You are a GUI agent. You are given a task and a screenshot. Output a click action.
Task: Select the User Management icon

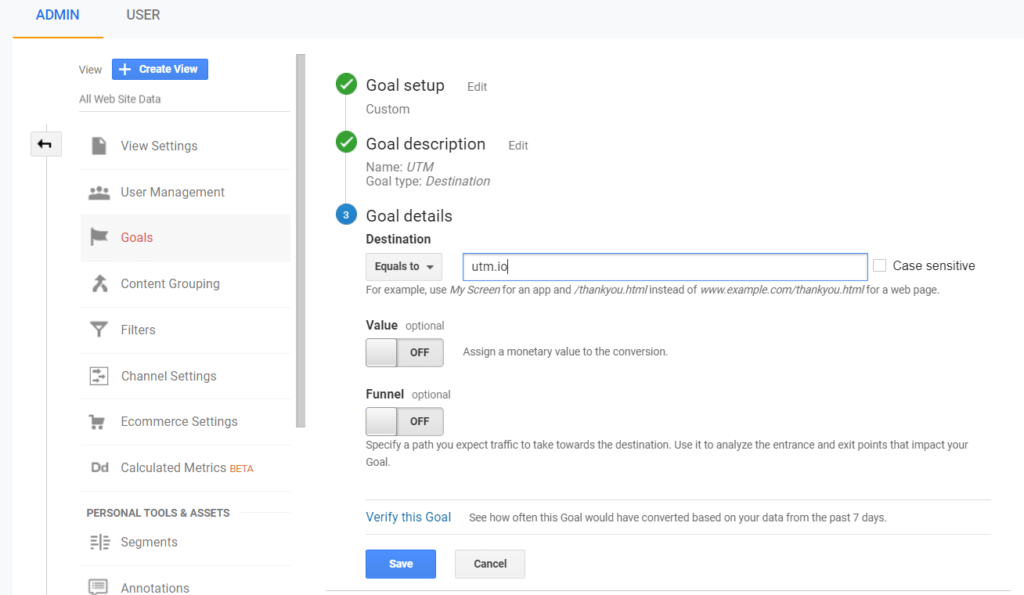pos(99,191)
